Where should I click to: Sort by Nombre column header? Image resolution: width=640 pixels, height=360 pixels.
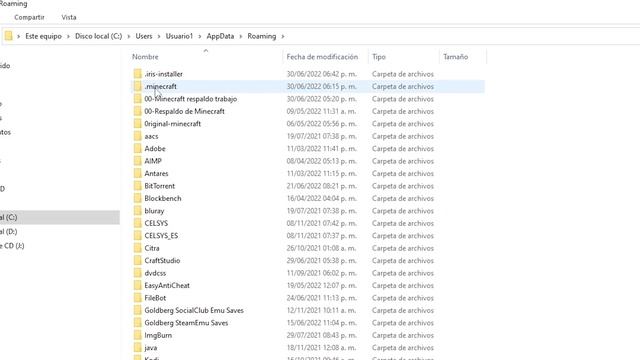pos(145,57)
